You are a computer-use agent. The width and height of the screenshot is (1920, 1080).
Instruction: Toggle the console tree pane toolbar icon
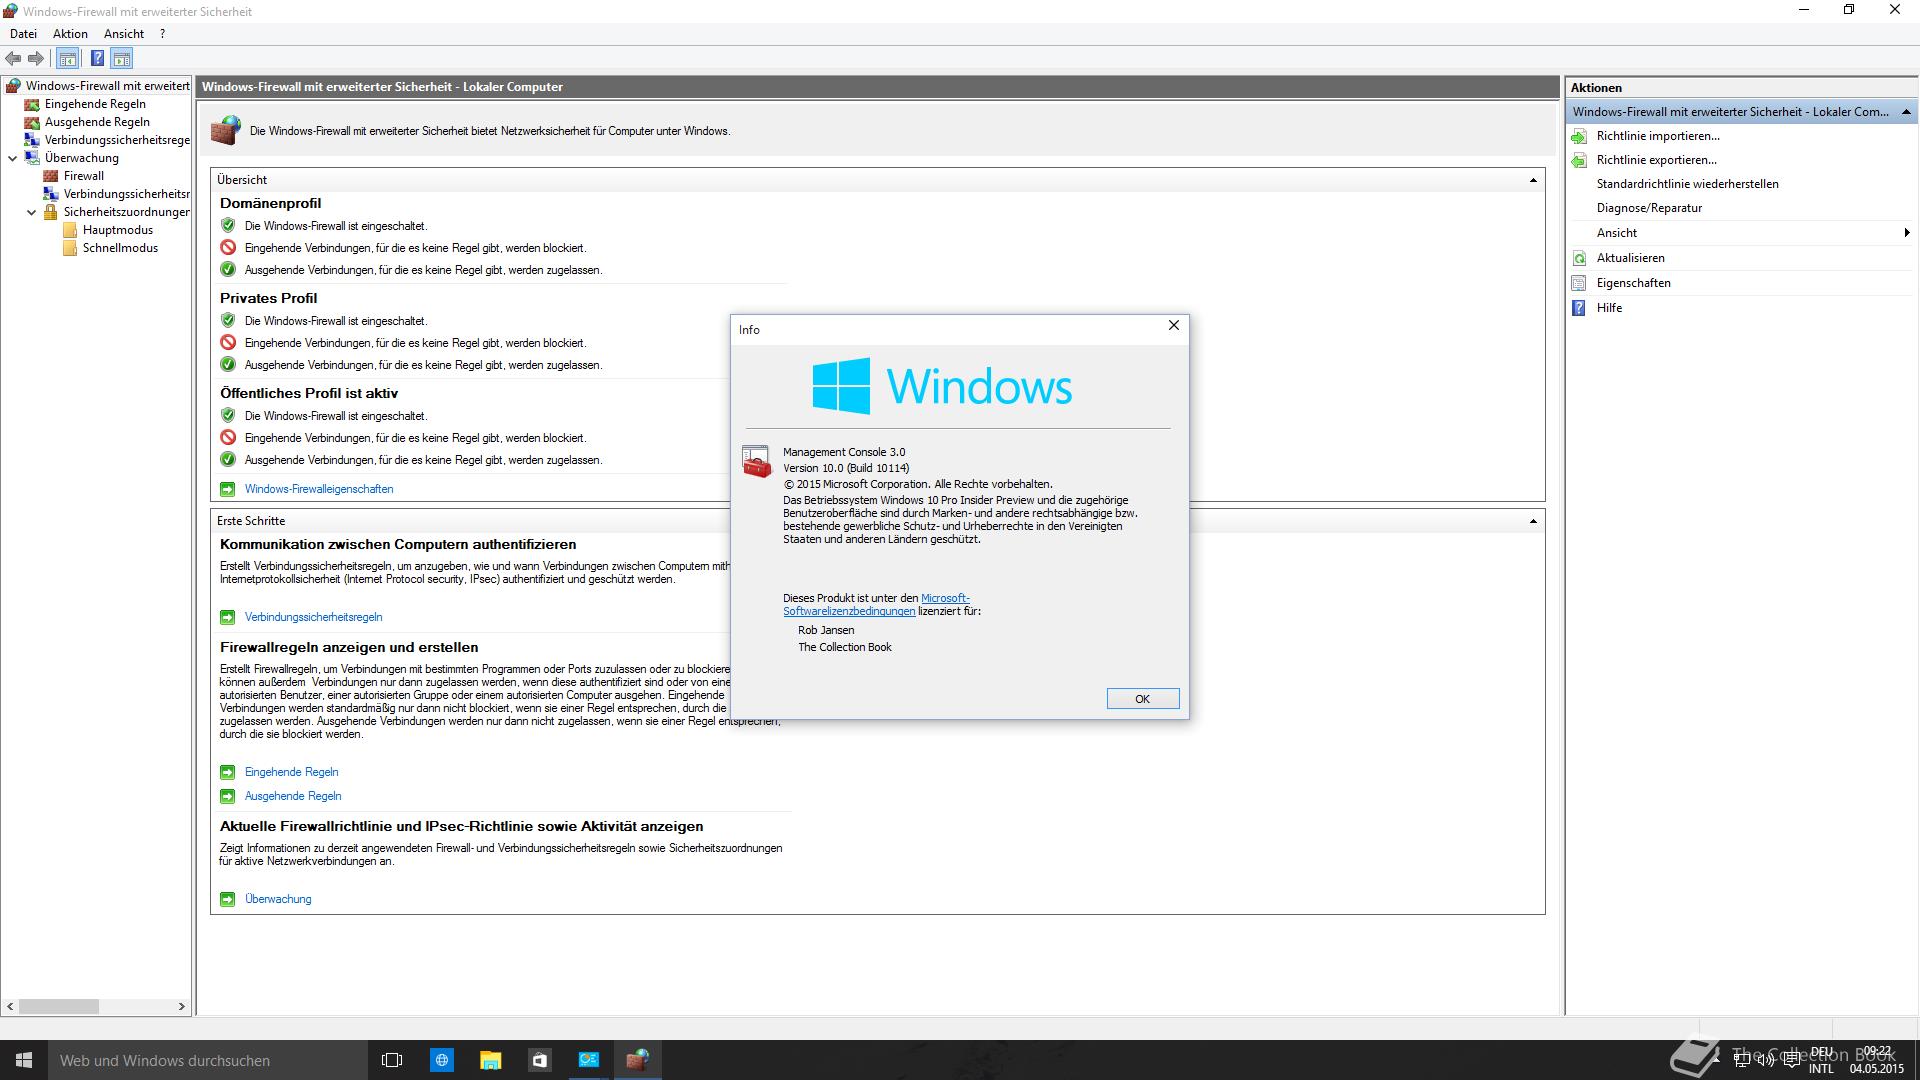click(x=67, y=59)
